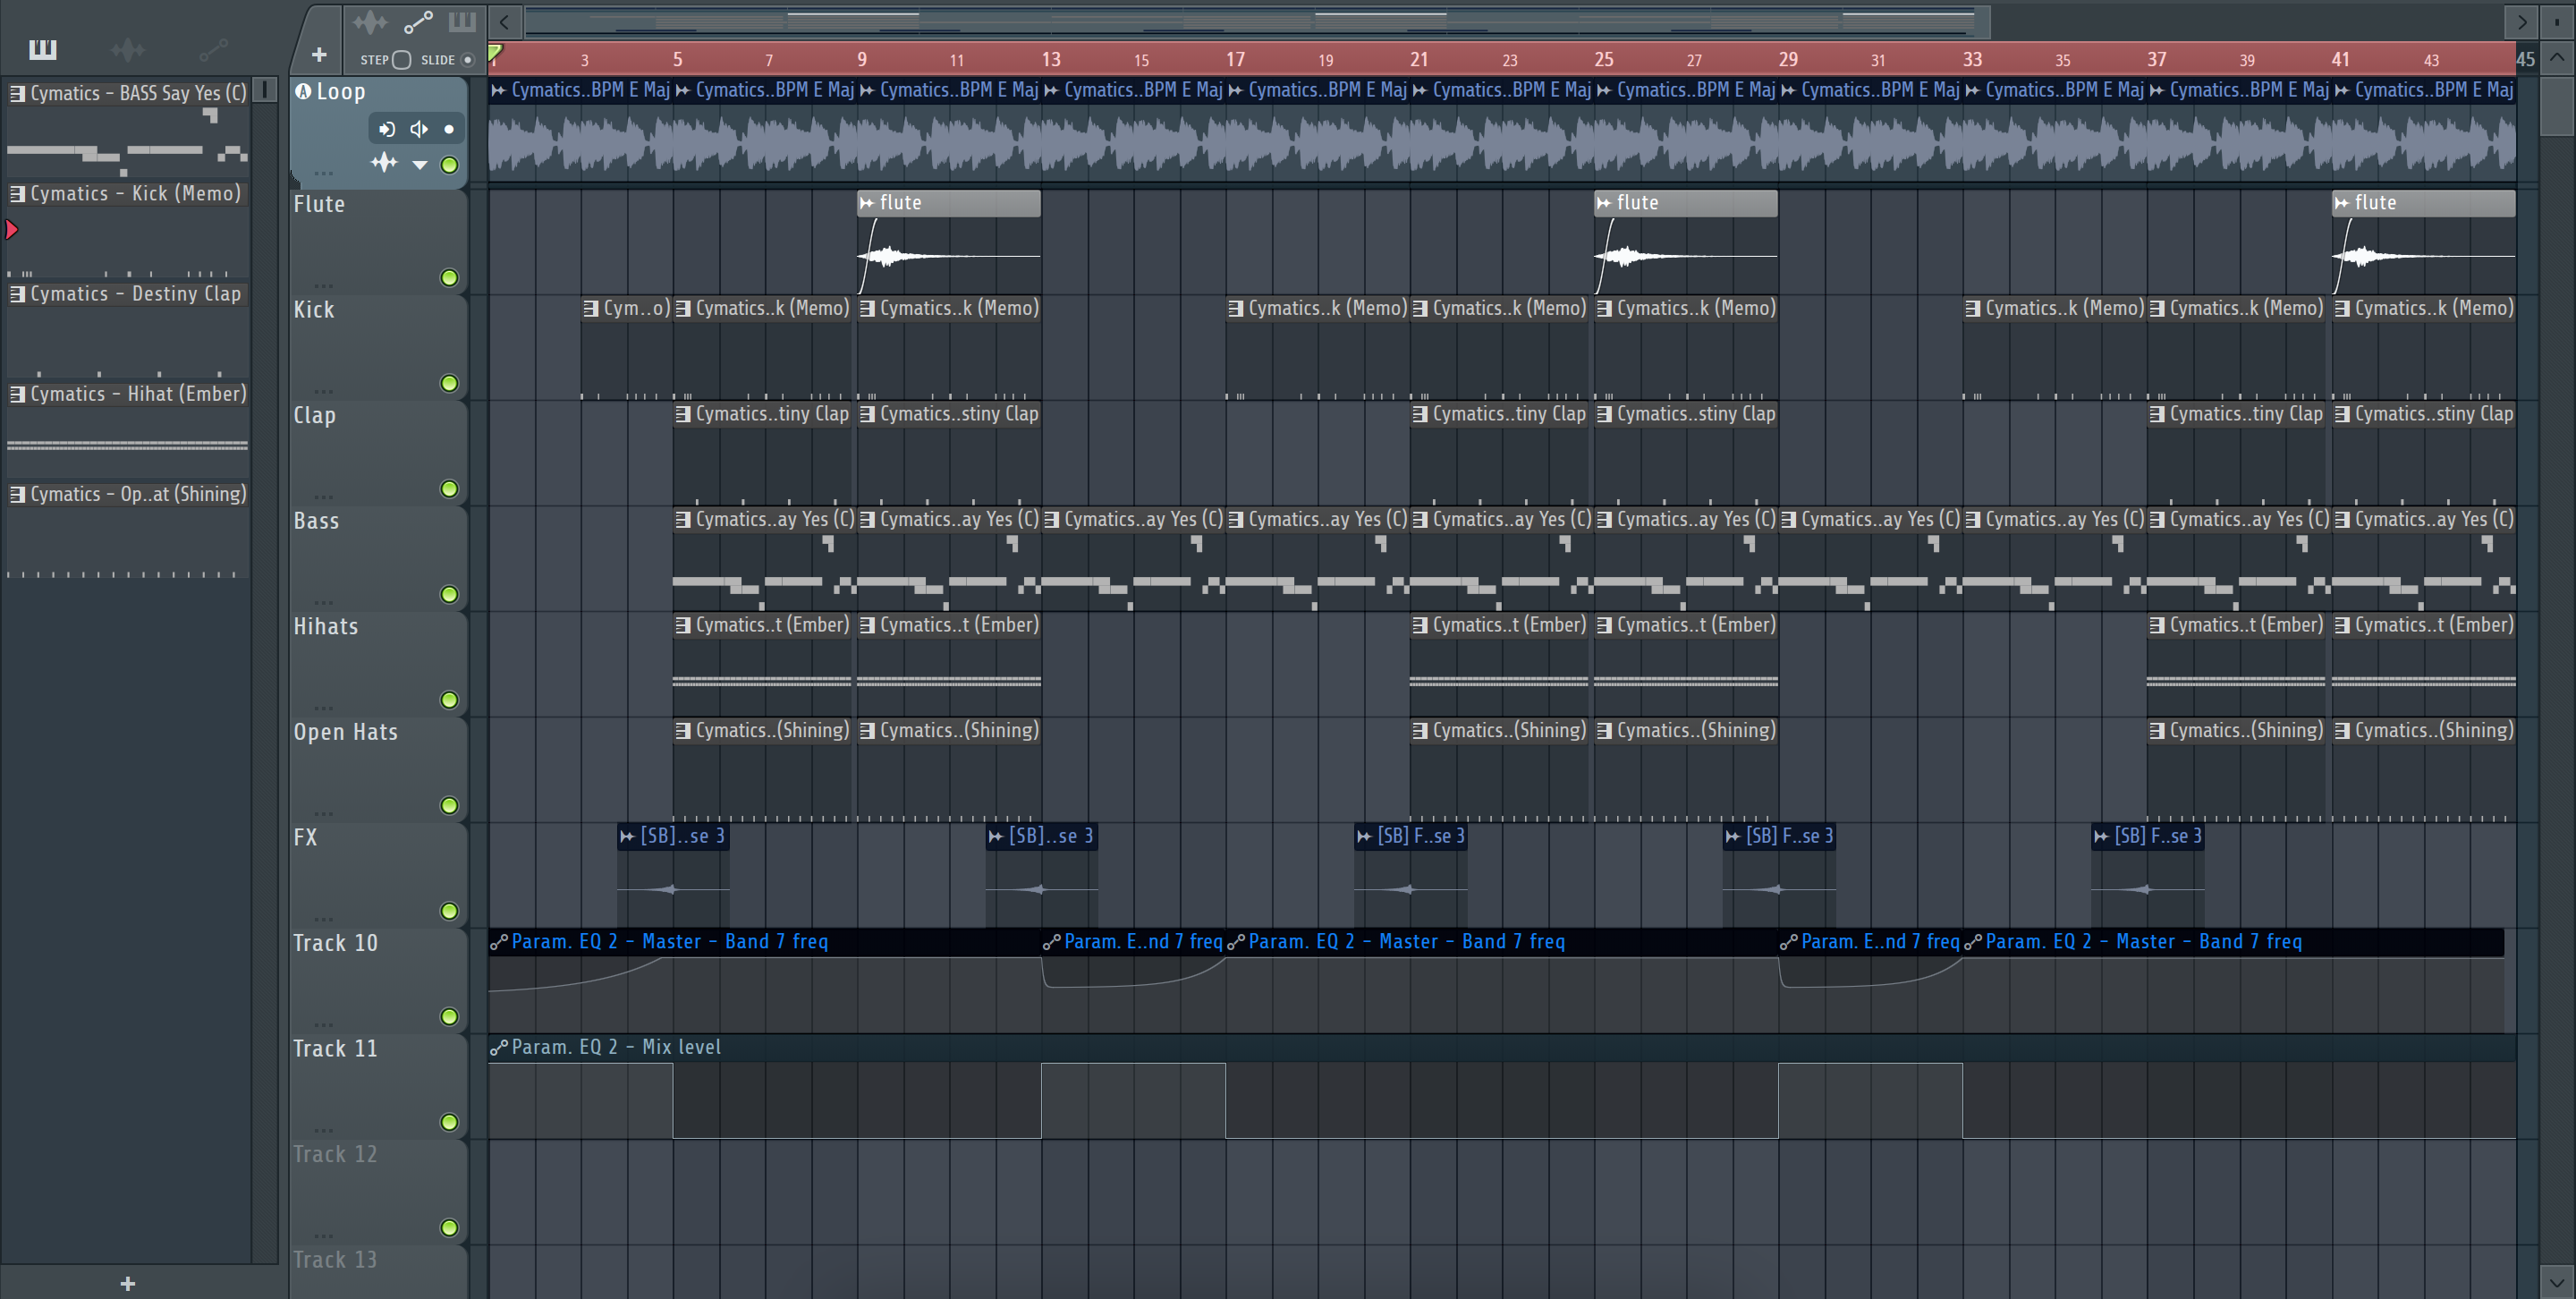Click the vertical scroll up arrow
2576x1299 pixels.
click(x=2557, y=57)
